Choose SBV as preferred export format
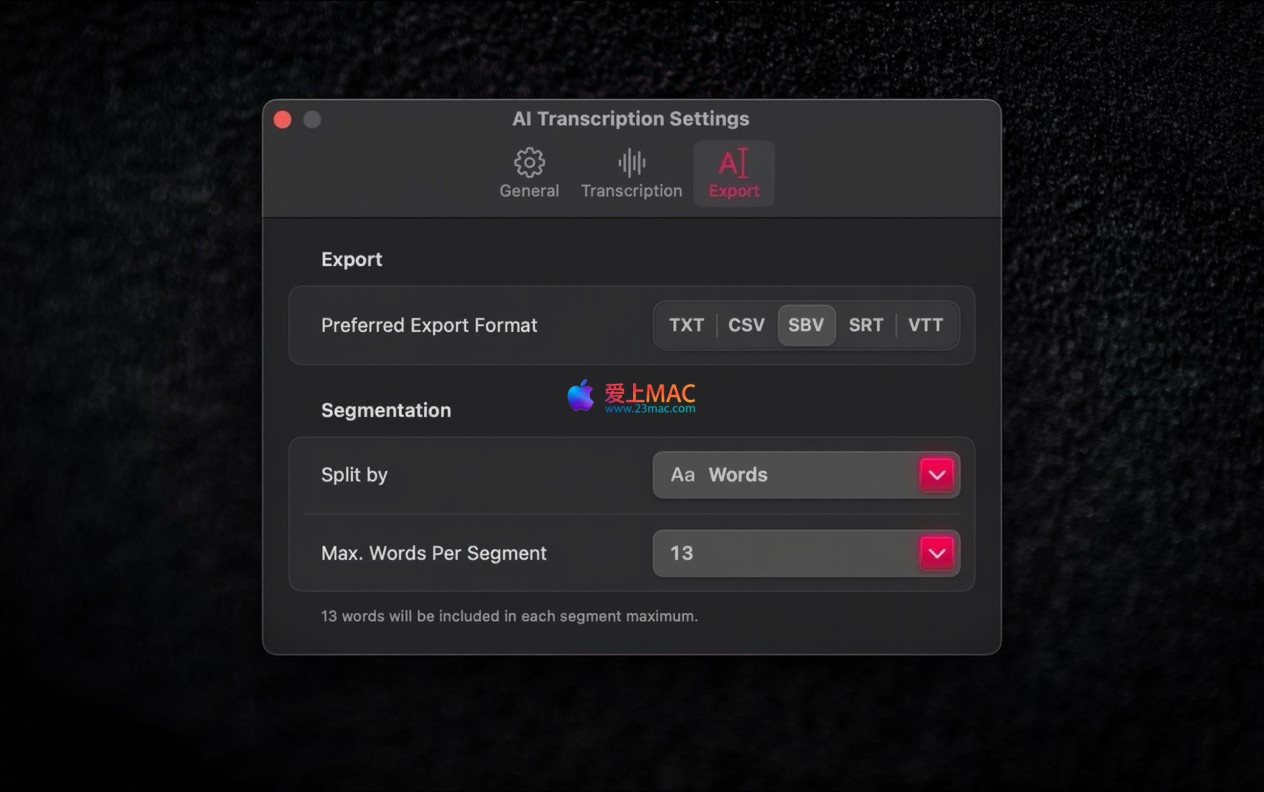The height and width of the screenshot is (792, 1264). (x=806, y=325)
